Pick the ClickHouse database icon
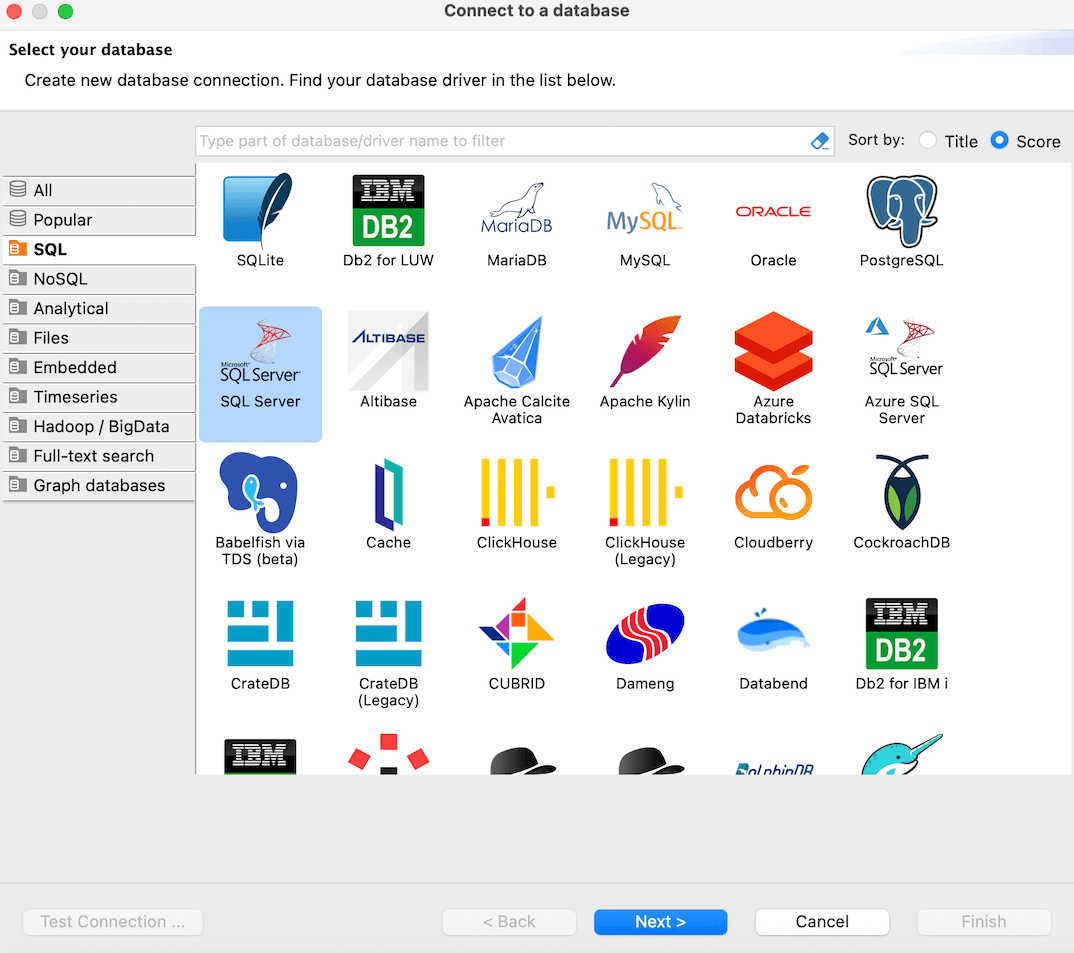Screen dimensions: 1074x953 click(516, 494)
